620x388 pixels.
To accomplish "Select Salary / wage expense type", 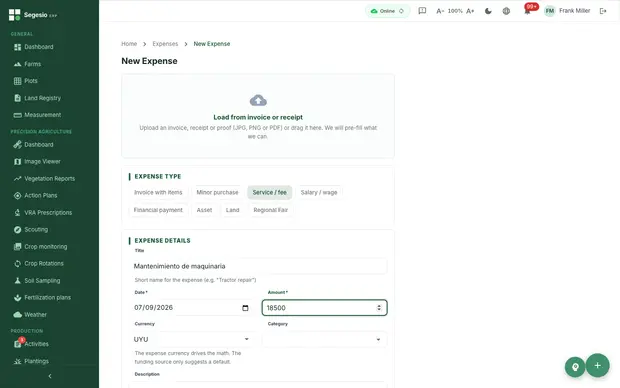I will 319,193.
